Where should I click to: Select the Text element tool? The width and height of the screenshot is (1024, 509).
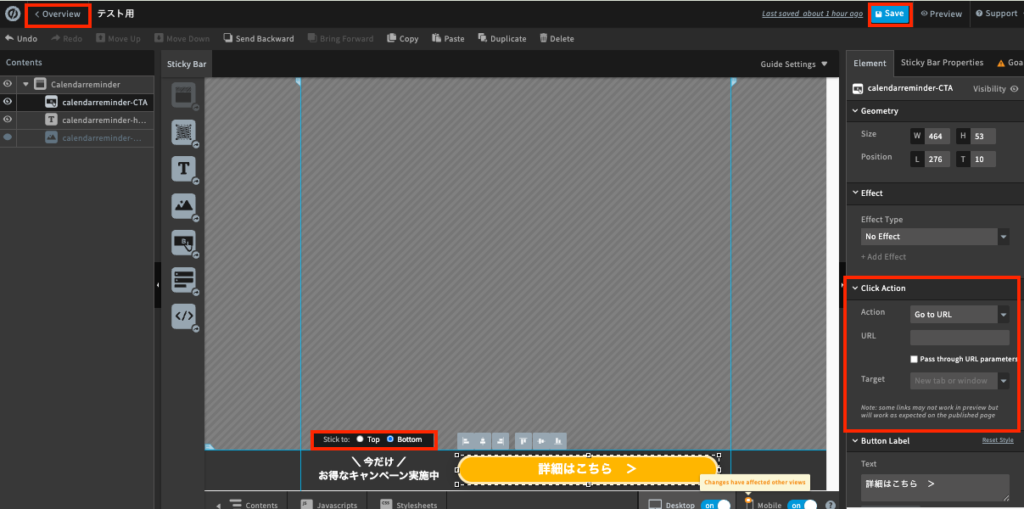click(183, 168)
